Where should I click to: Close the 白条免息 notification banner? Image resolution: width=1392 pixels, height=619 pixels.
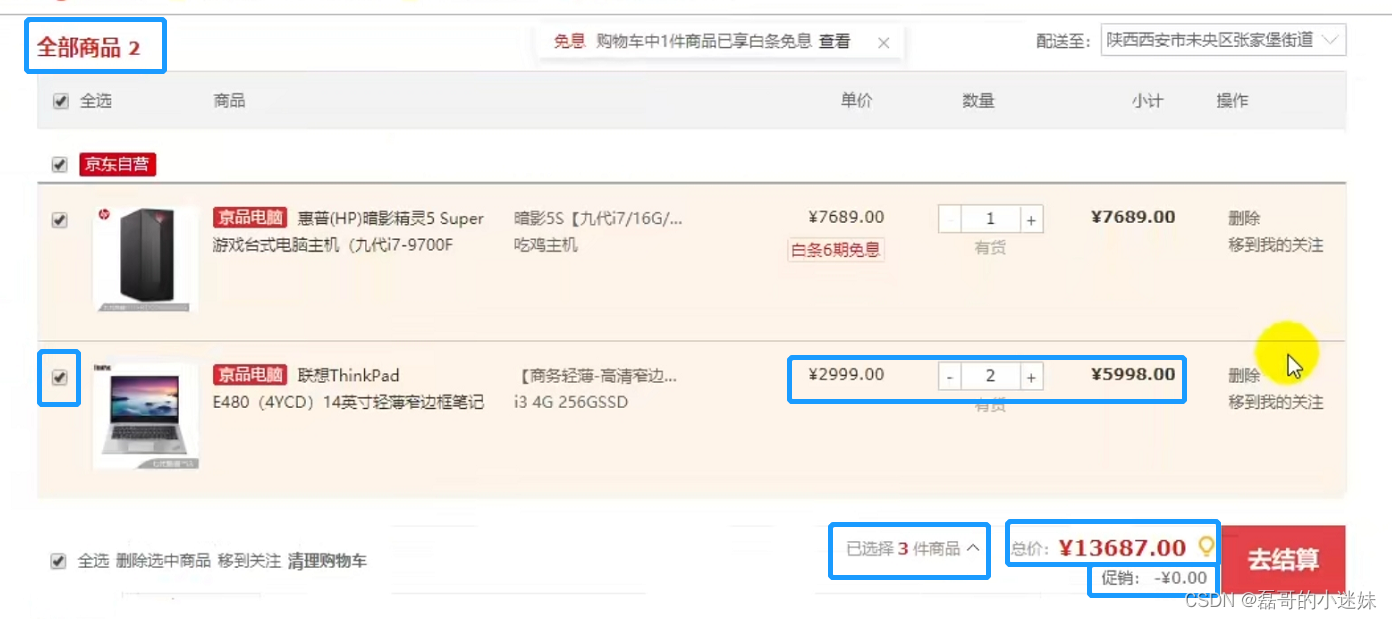[x=883, y=42]
